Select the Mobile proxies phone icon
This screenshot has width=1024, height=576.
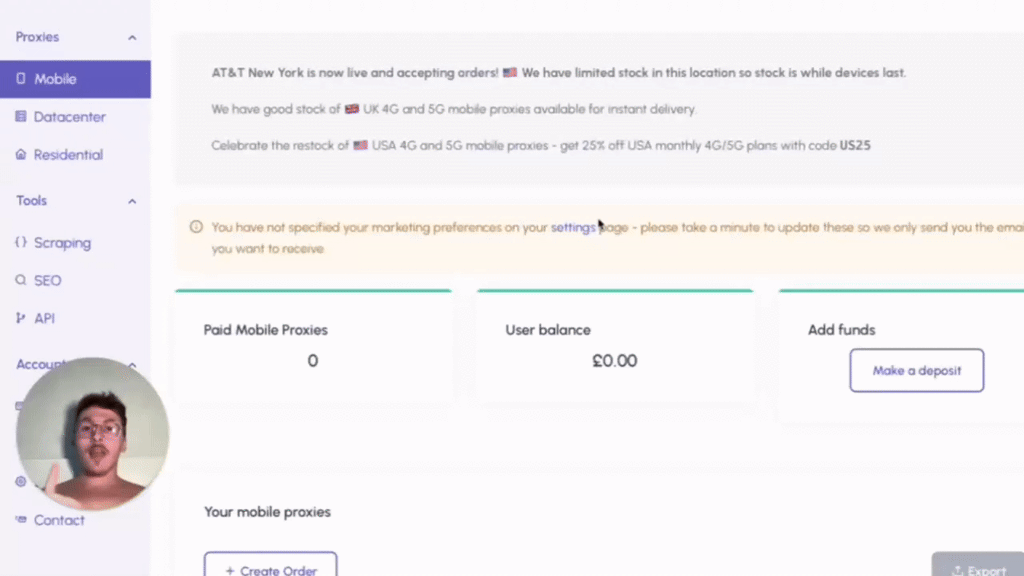click(22, 79)
